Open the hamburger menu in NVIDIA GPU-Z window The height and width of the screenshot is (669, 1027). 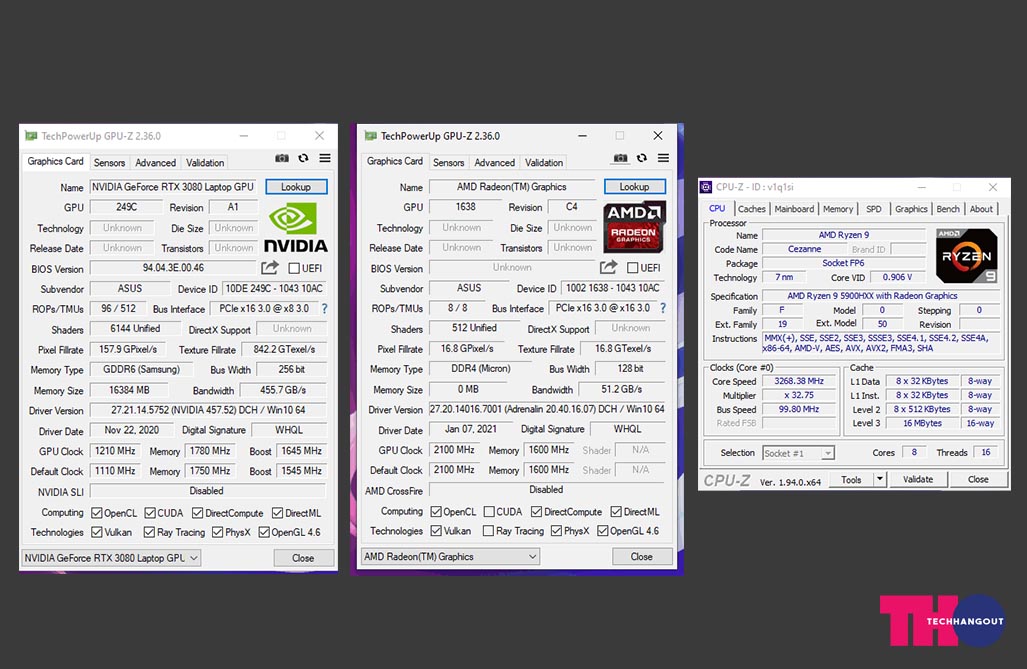point(325,158)
